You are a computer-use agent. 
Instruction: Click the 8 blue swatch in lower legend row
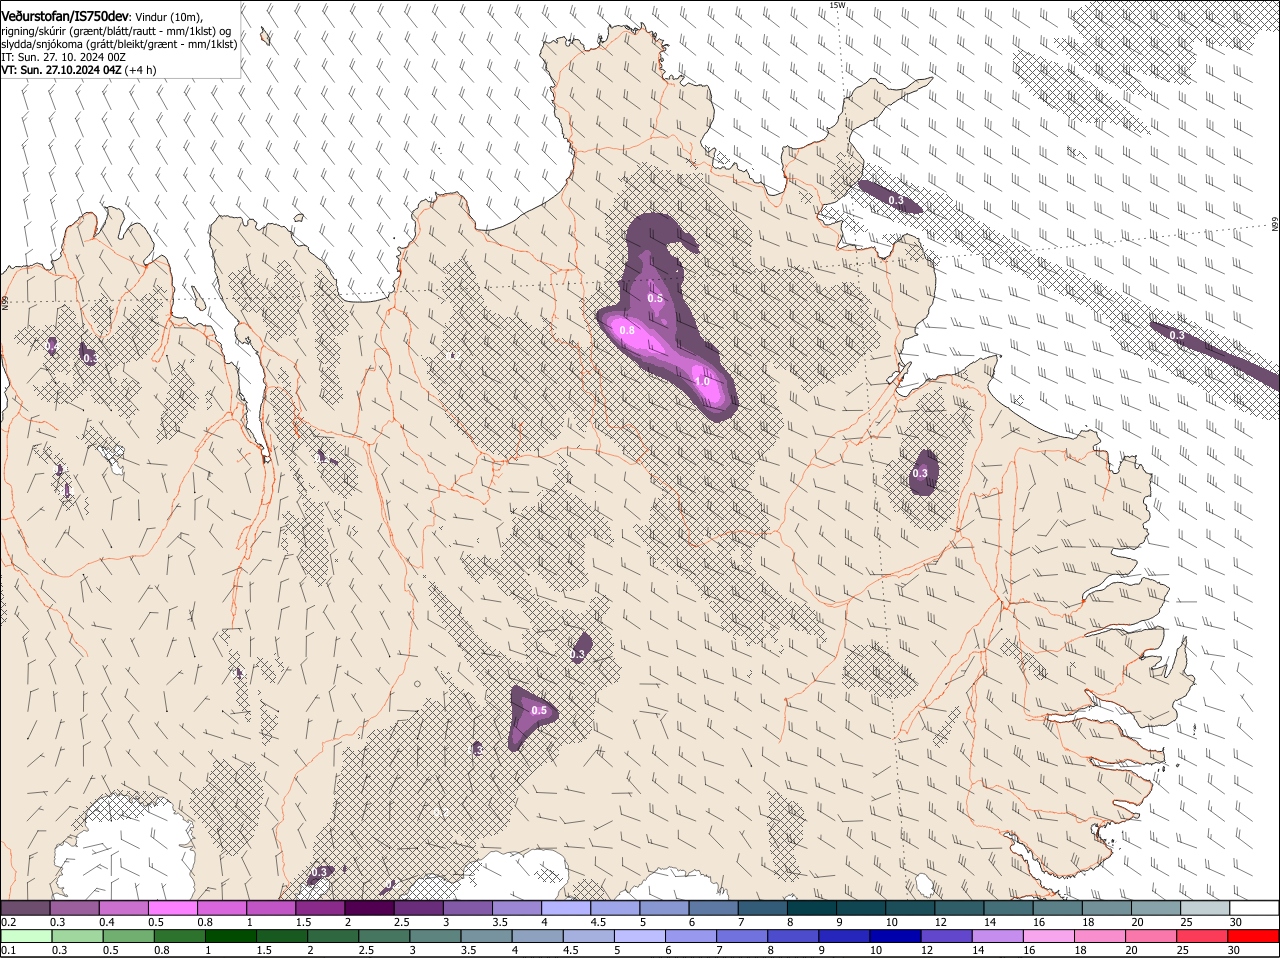coord(792,935)
